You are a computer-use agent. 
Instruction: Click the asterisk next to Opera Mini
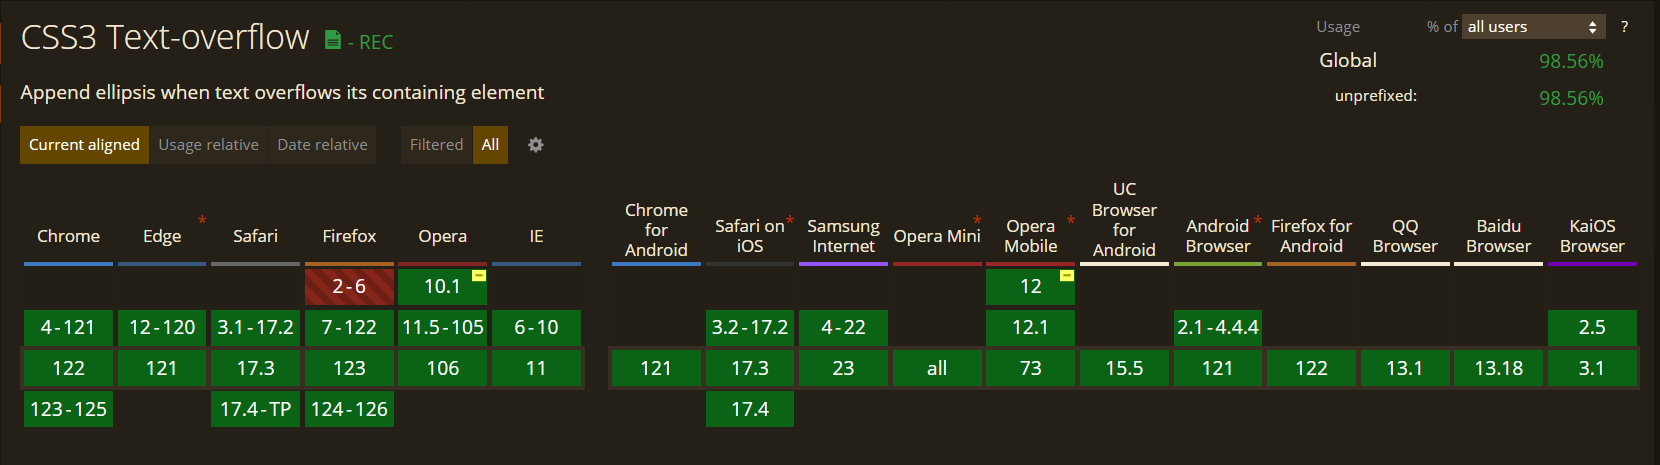(x=977, y=220)
